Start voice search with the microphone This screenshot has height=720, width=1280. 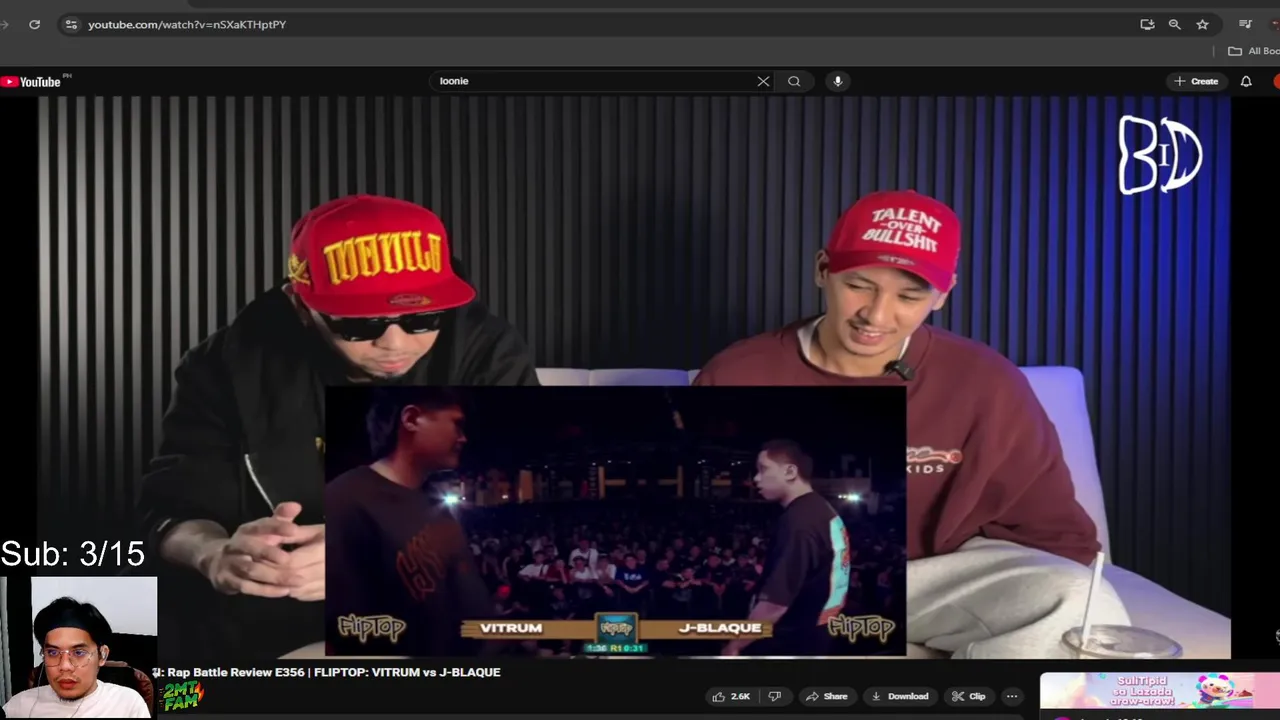[x=838, y=81]
